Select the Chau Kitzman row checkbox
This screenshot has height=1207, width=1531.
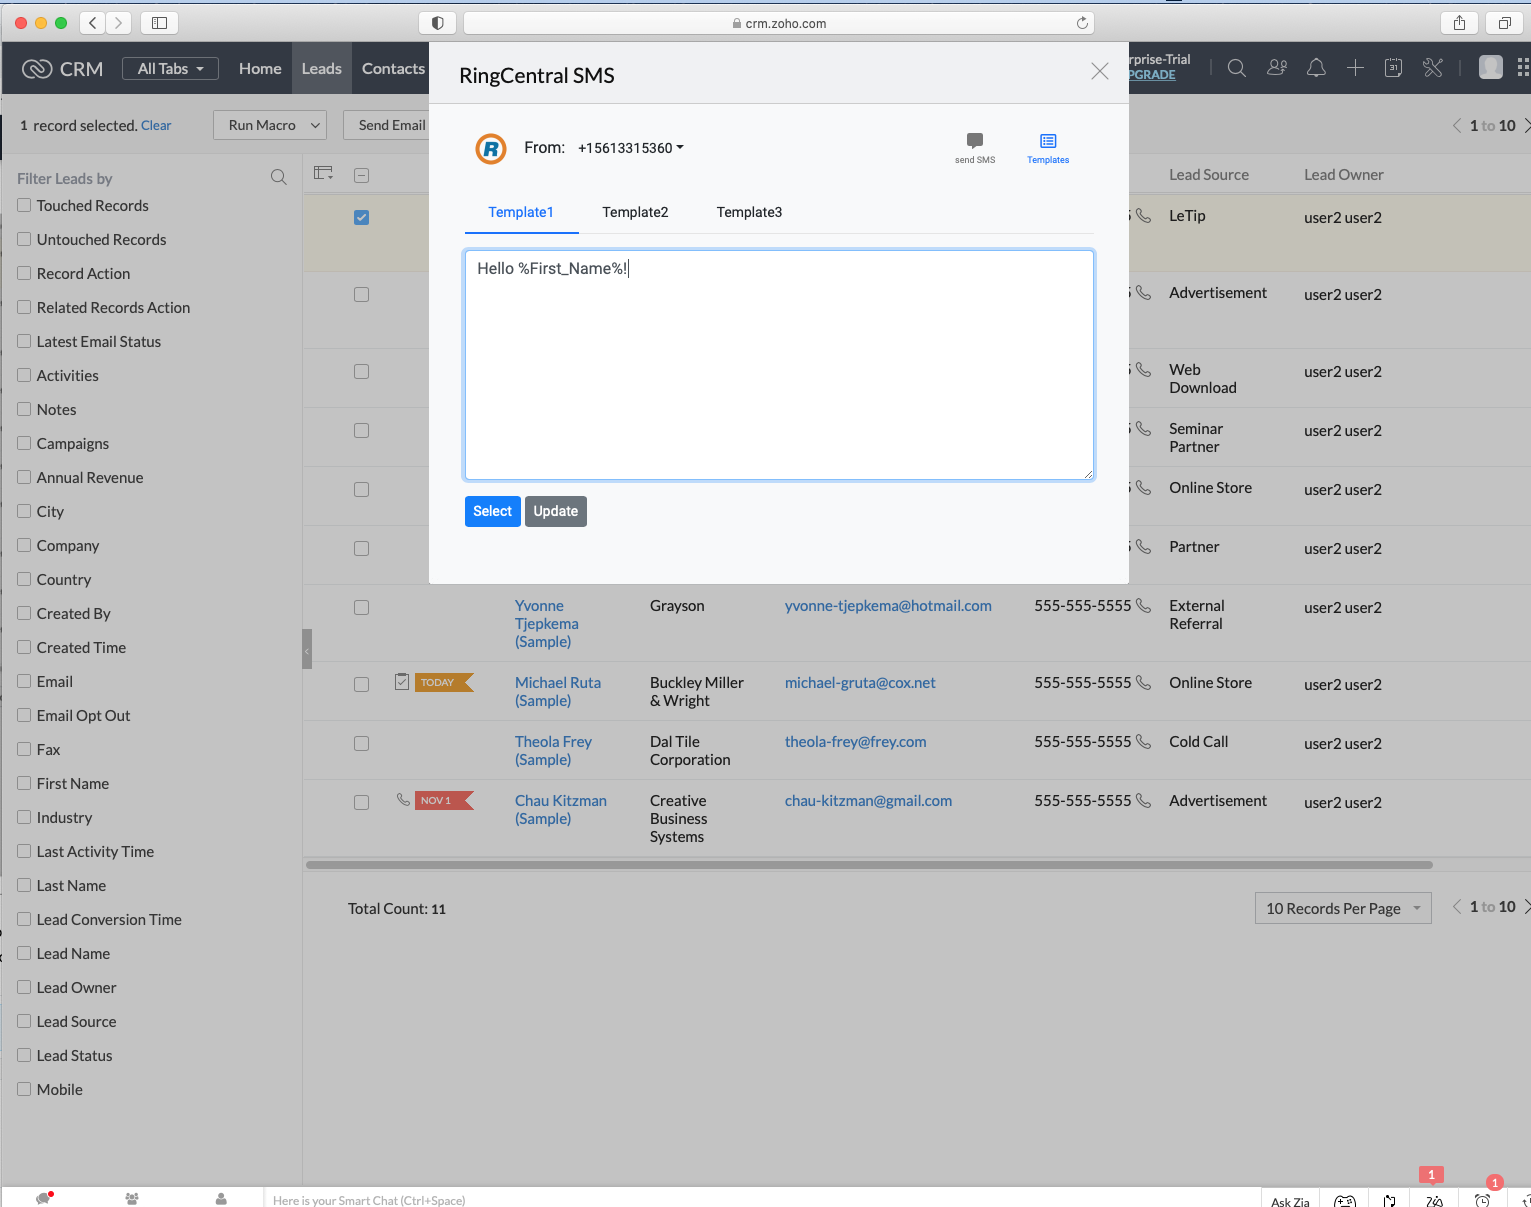362,802
